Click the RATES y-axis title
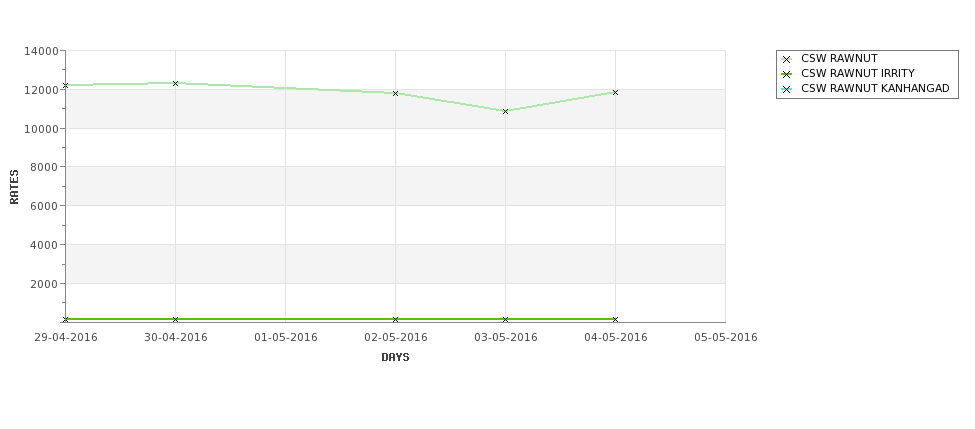Screen dimensions: 975x429 click(x=14, y=187)
